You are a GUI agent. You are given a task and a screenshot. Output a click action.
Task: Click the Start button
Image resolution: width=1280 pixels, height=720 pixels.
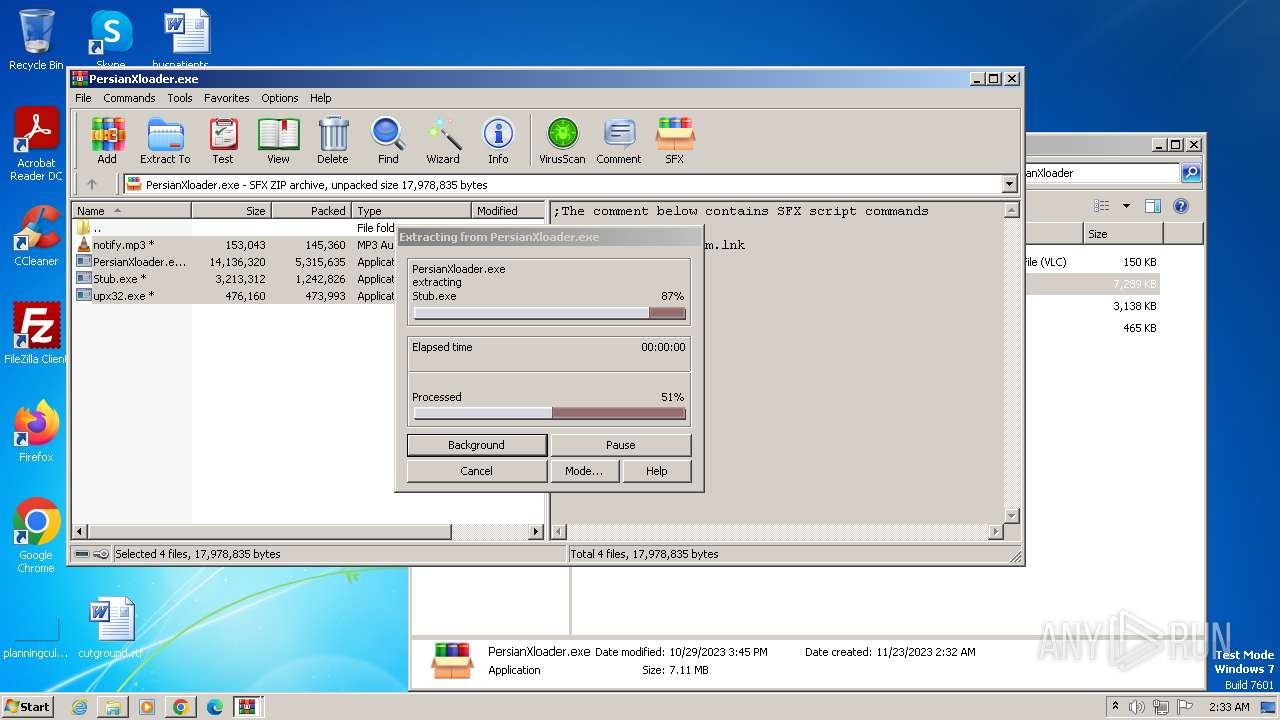28,707
